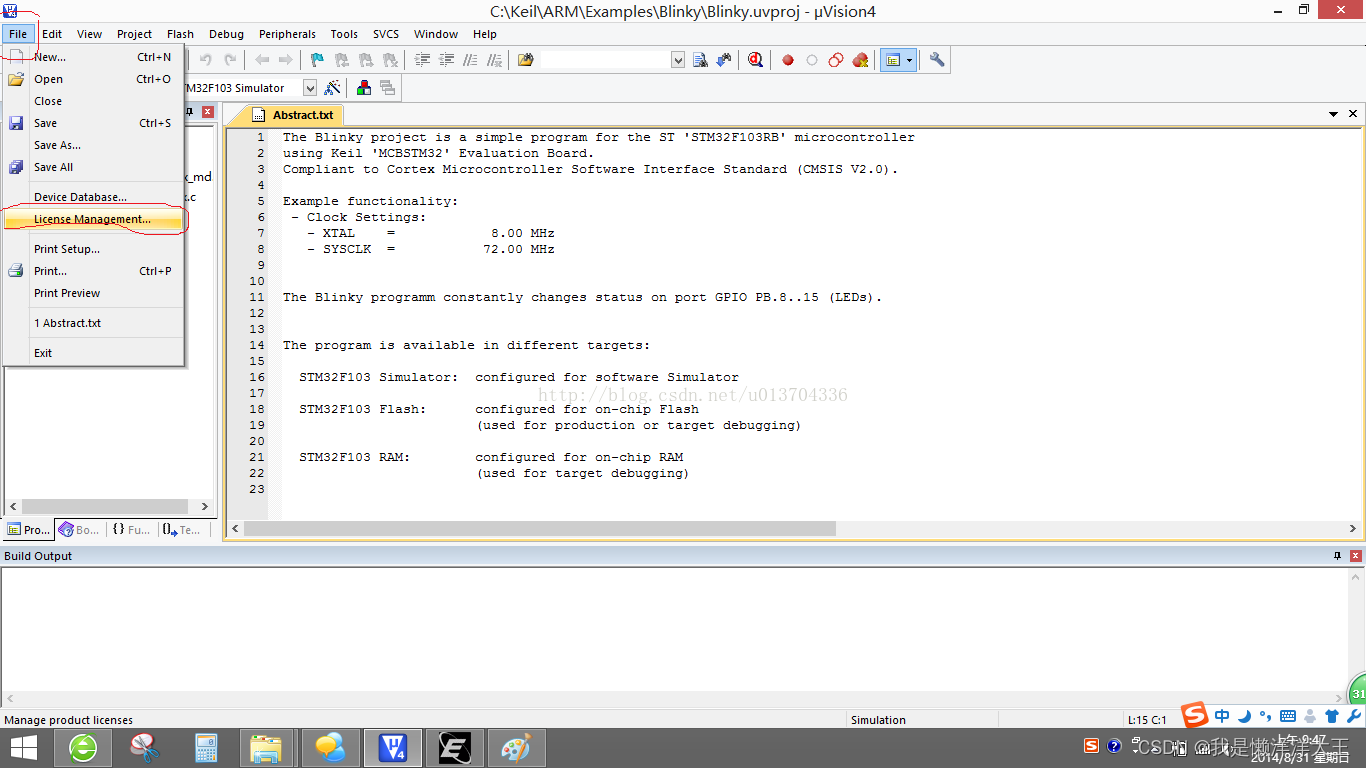Viewport: 1366px width, 768px height.
Task: Click the Disable All Breakpoints icon
Action: (x=836, y=60)
